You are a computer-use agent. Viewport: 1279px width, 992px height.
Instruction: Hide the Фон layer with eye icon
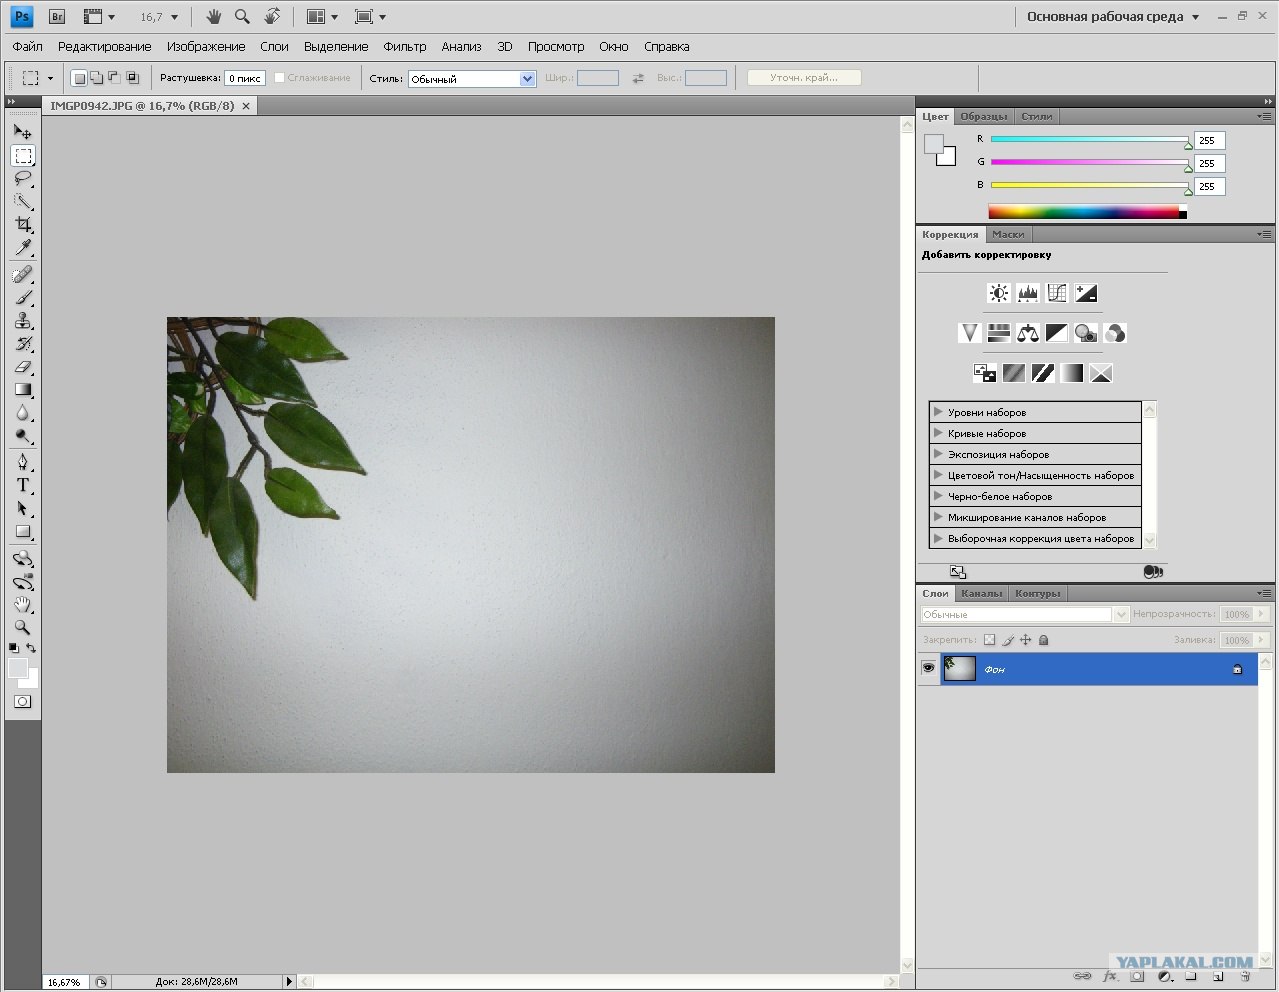[x=929, y=668]
